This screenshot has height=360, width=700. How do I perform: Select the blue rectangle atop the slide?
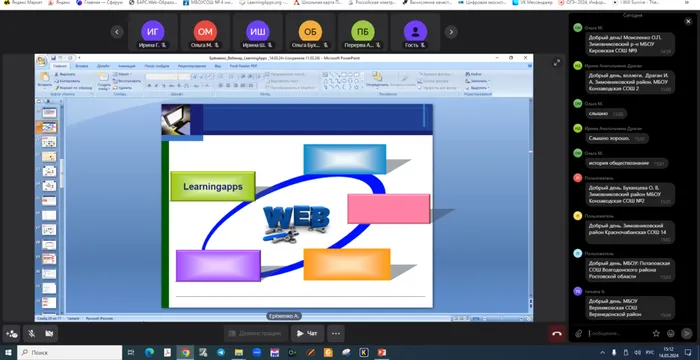345,159
